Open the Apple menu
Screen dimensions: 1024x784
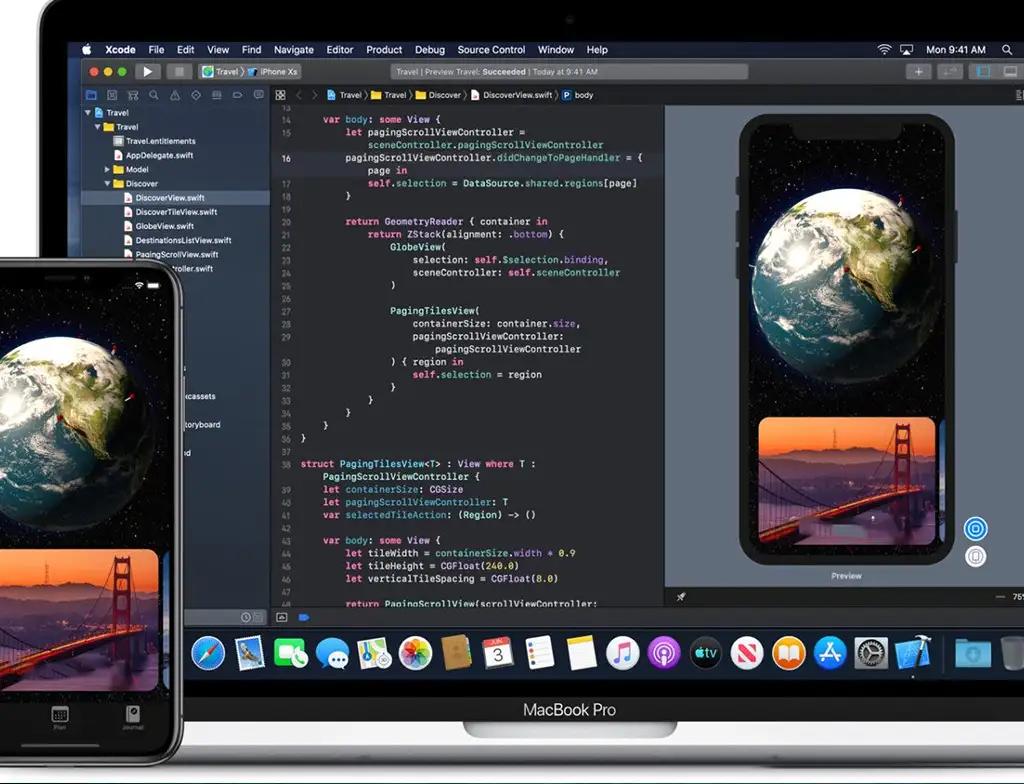pos(87,50)
